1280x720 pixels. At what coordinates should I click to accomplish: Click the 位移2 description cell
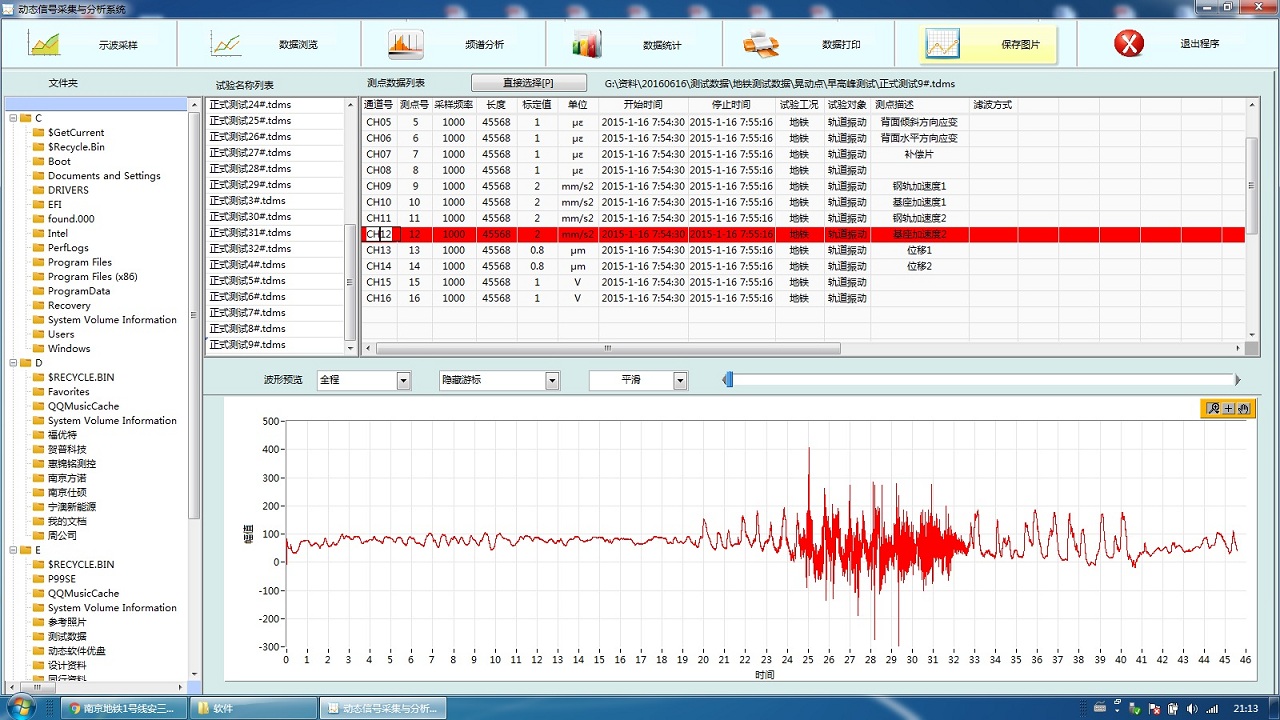[x=919, y=267]
